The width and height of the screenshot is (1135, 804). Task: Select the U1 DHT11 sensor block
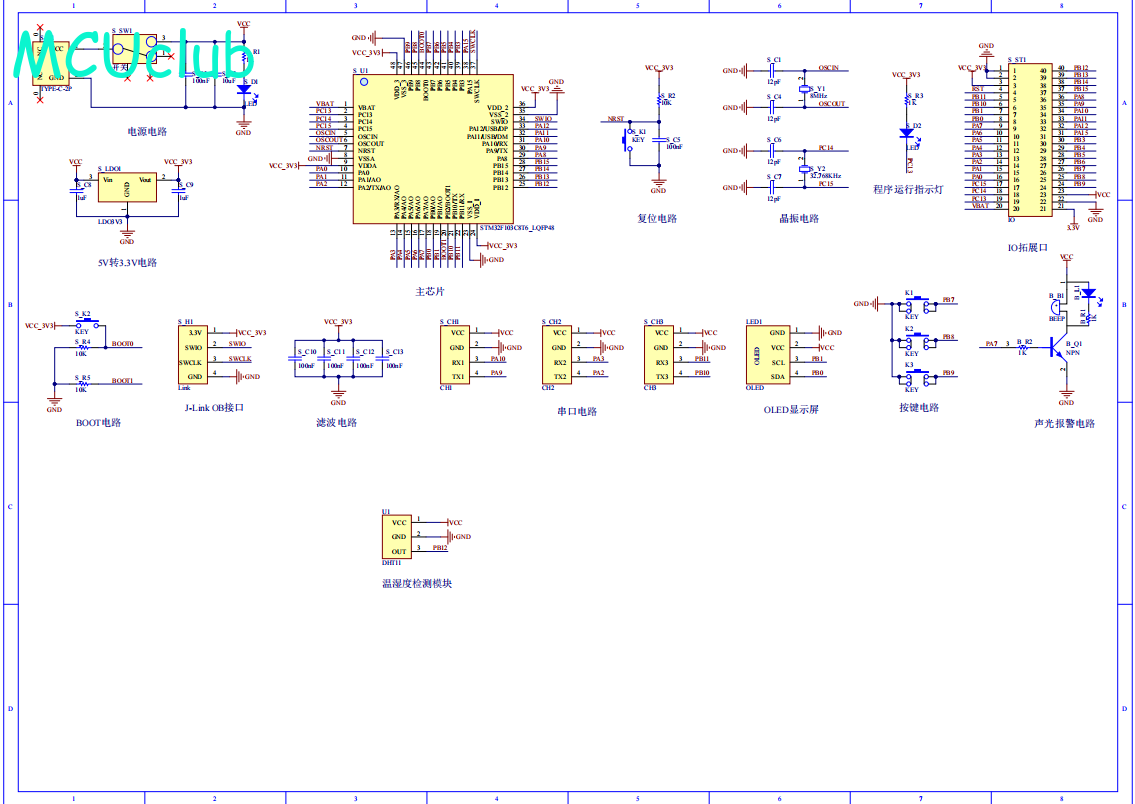(x=397, y=537)
